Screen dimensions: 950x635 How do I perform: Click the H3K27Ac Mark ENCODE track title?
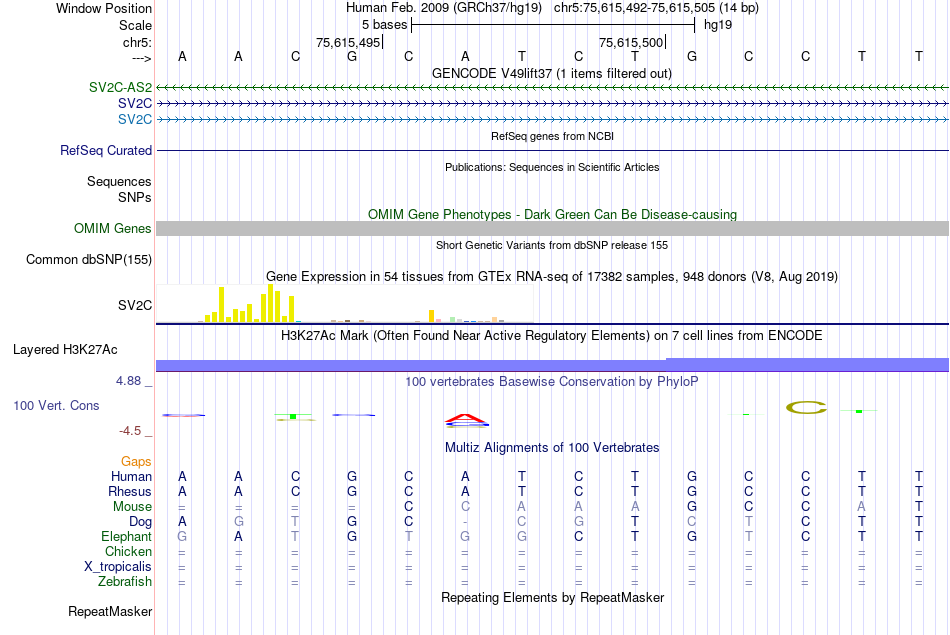552,336
